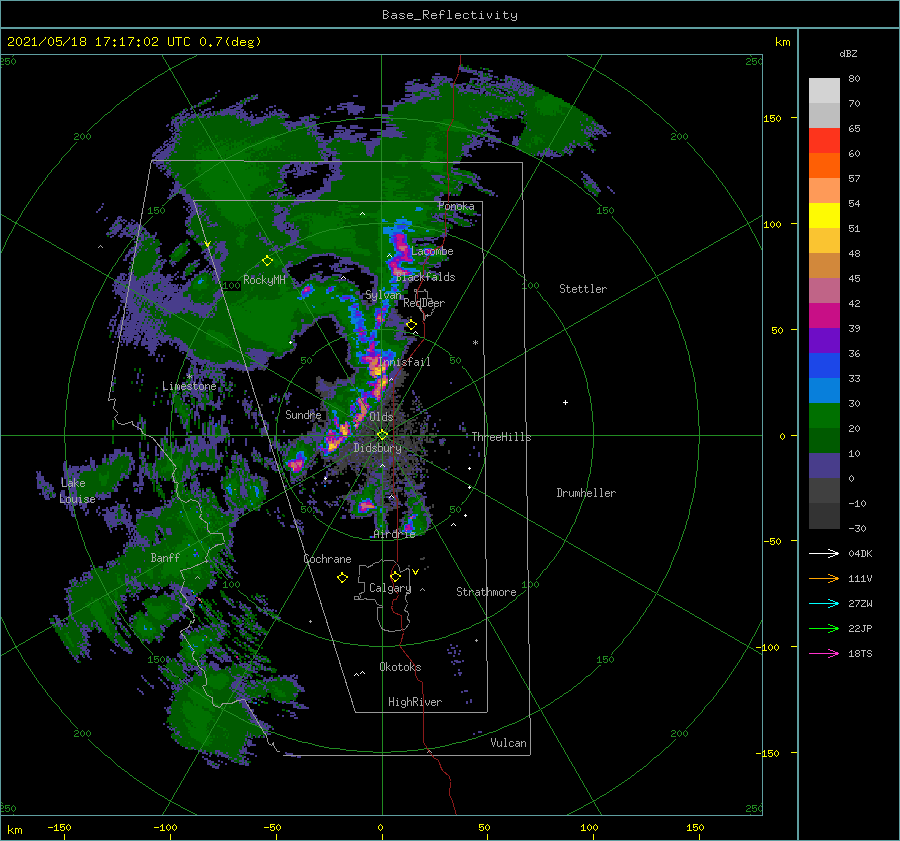Screen dimensions: 900x841
Task: Select the magenta 42–39 dBZ color swatch
Action: [x=824, y=316]
